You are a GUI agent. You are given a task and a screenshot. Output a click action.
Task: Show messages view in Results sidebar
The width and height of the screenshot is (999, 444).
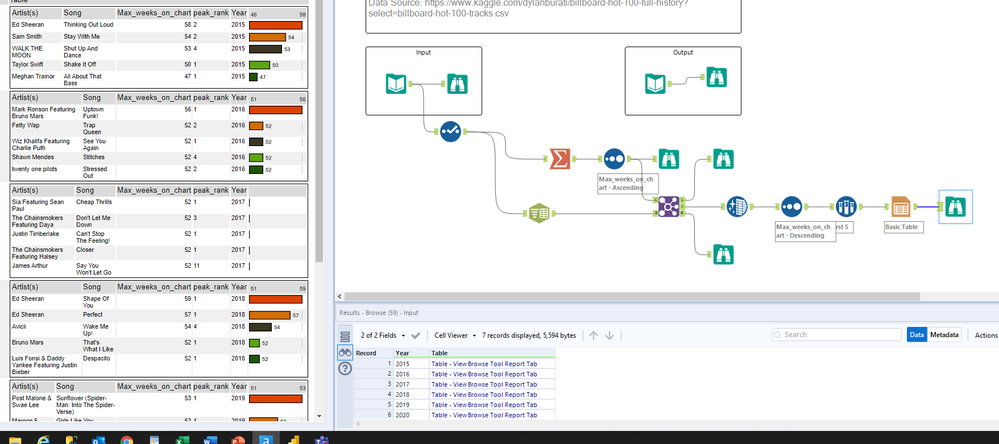[345, 336]
